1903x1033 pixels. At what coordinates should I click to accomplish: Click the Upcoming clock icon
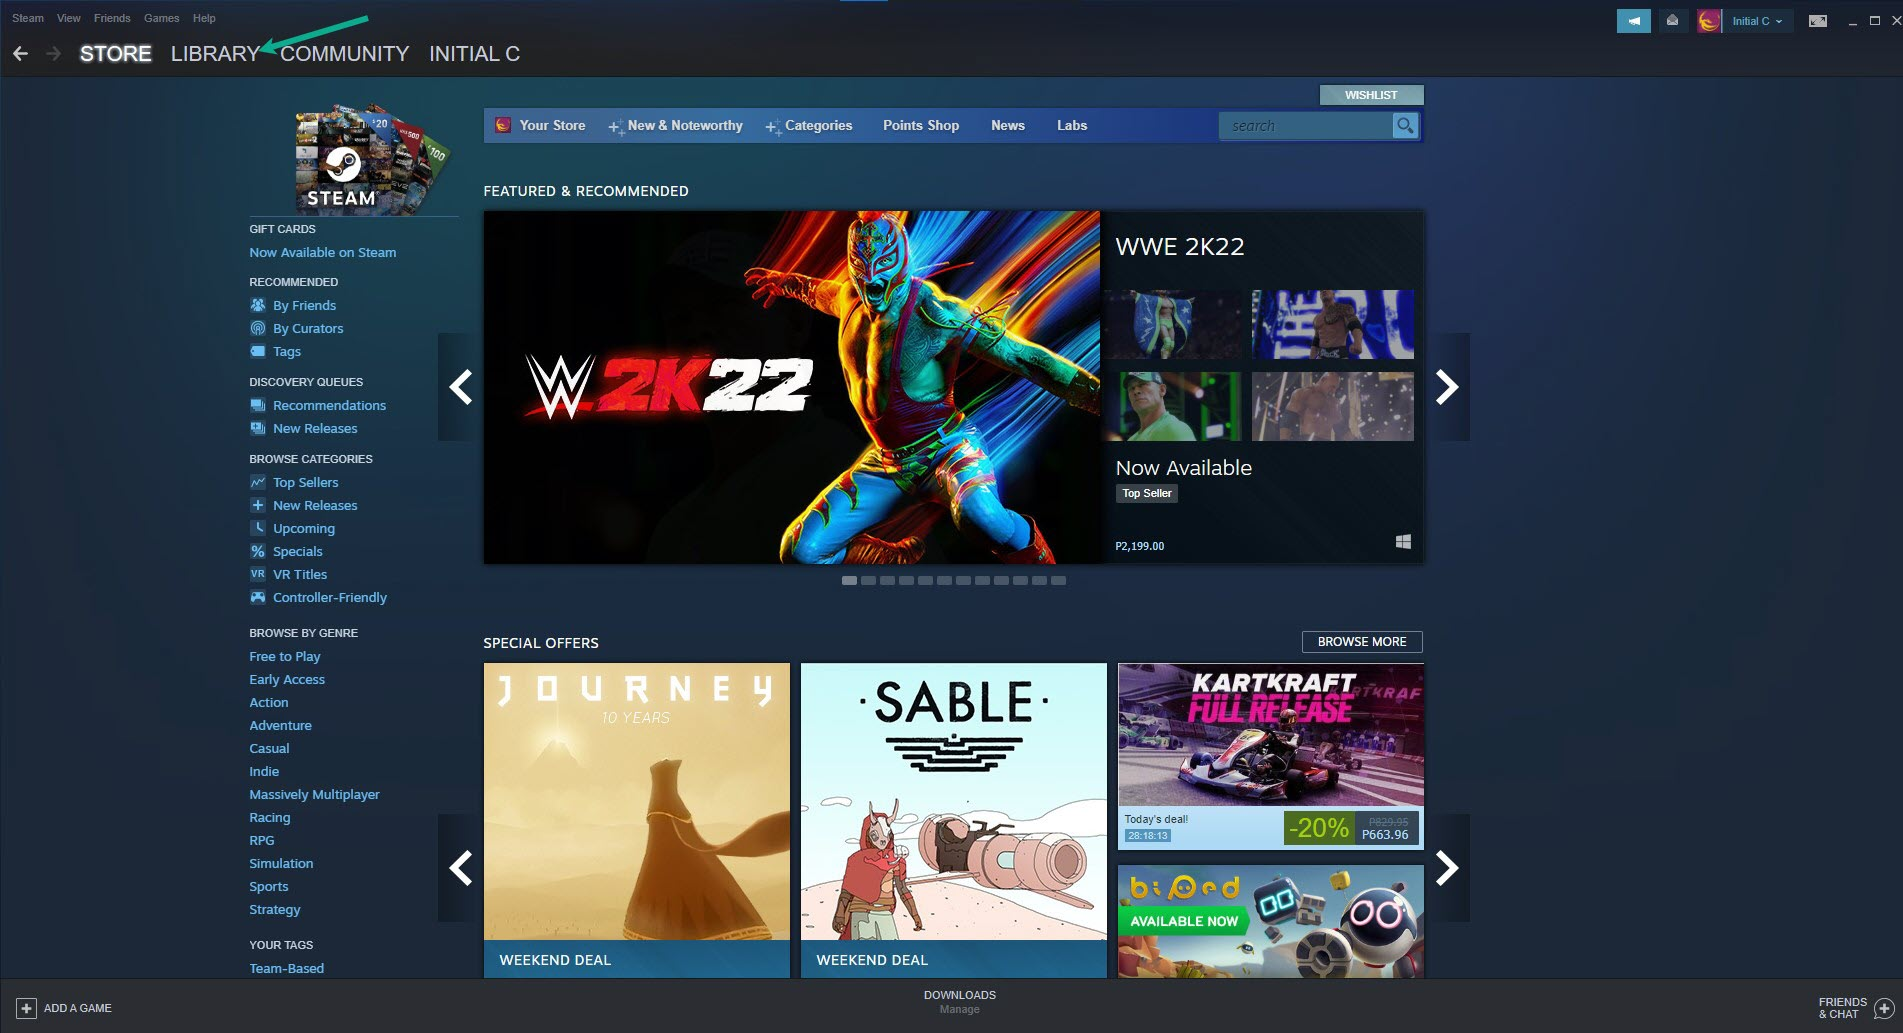[258, 528]
